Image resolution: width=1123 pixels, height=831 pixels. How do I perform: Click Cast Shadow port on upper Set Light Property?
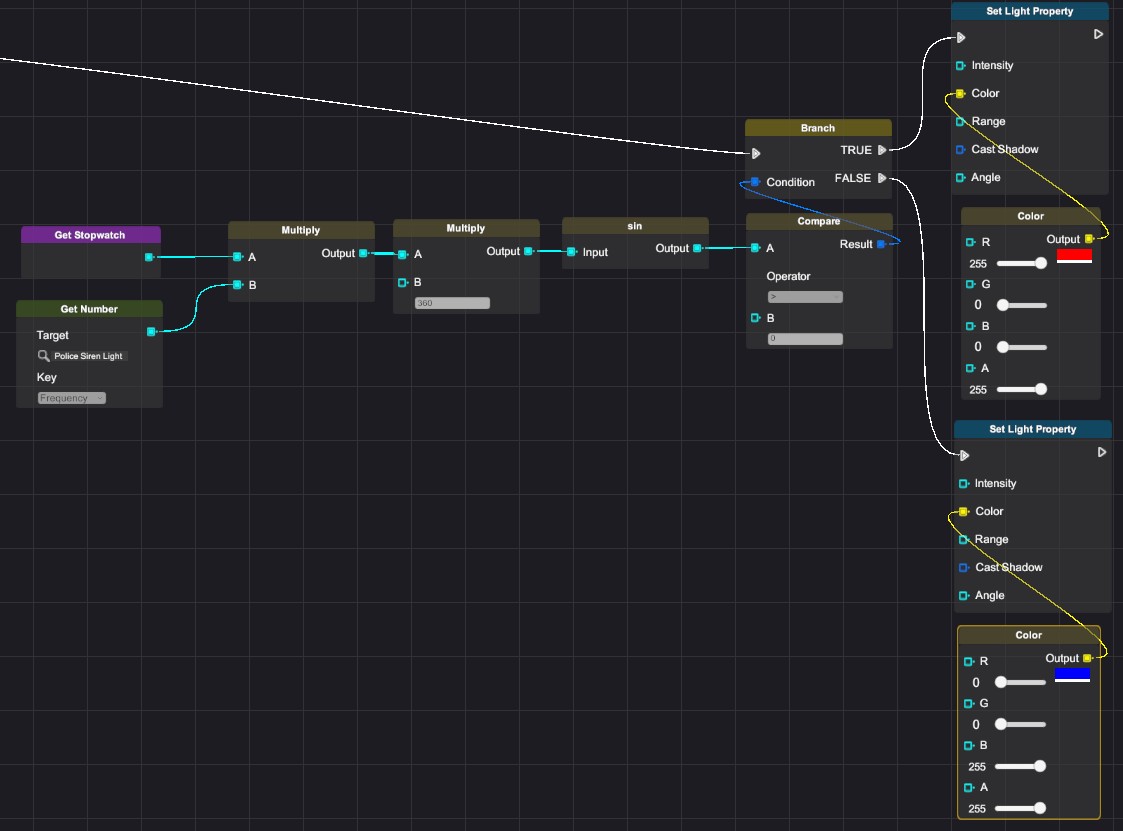[961, 150]
